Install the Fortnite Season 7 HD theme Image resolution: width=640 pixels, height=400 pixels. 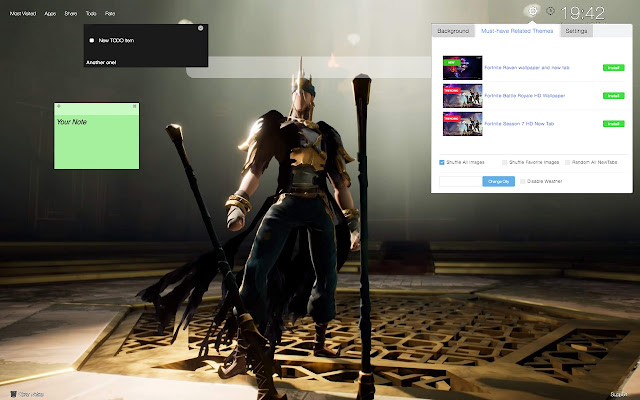[x=613, y=124]
